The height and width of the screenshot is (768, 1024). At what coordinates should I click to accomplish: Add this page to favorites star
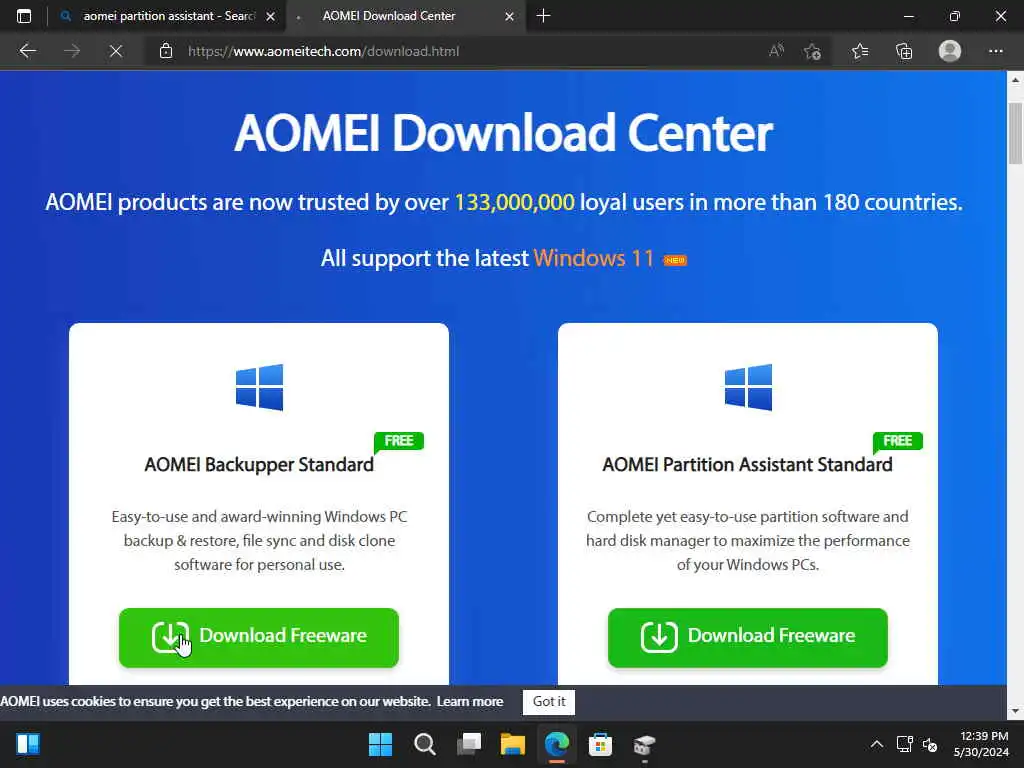point(812,51)
